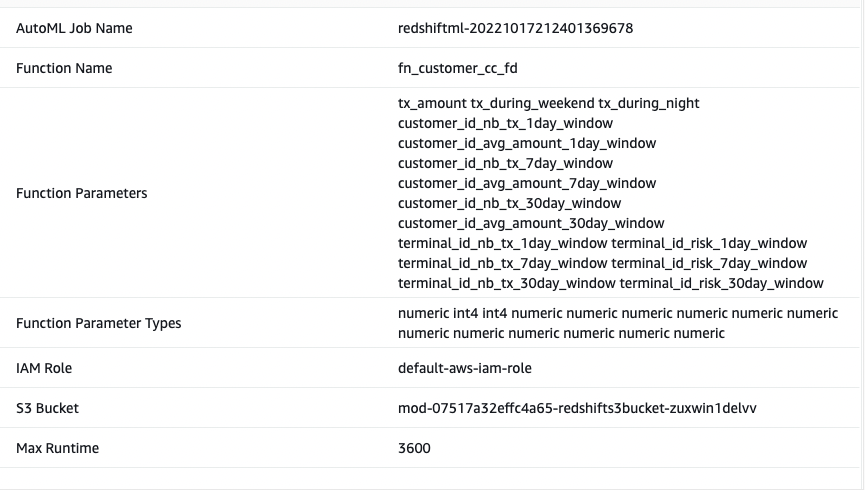865x490 pixels.
Task: Click the Function Name row label
Action: coord(64,68)
